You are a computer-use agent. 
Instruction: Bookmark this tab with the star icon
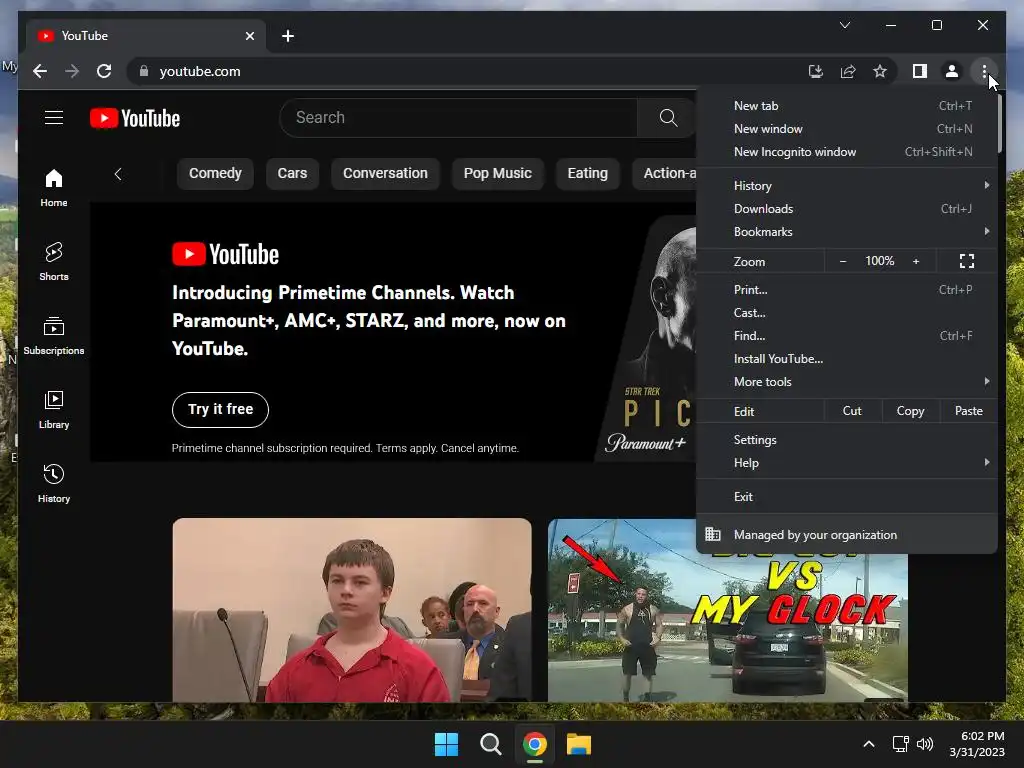tap(880, 71)
